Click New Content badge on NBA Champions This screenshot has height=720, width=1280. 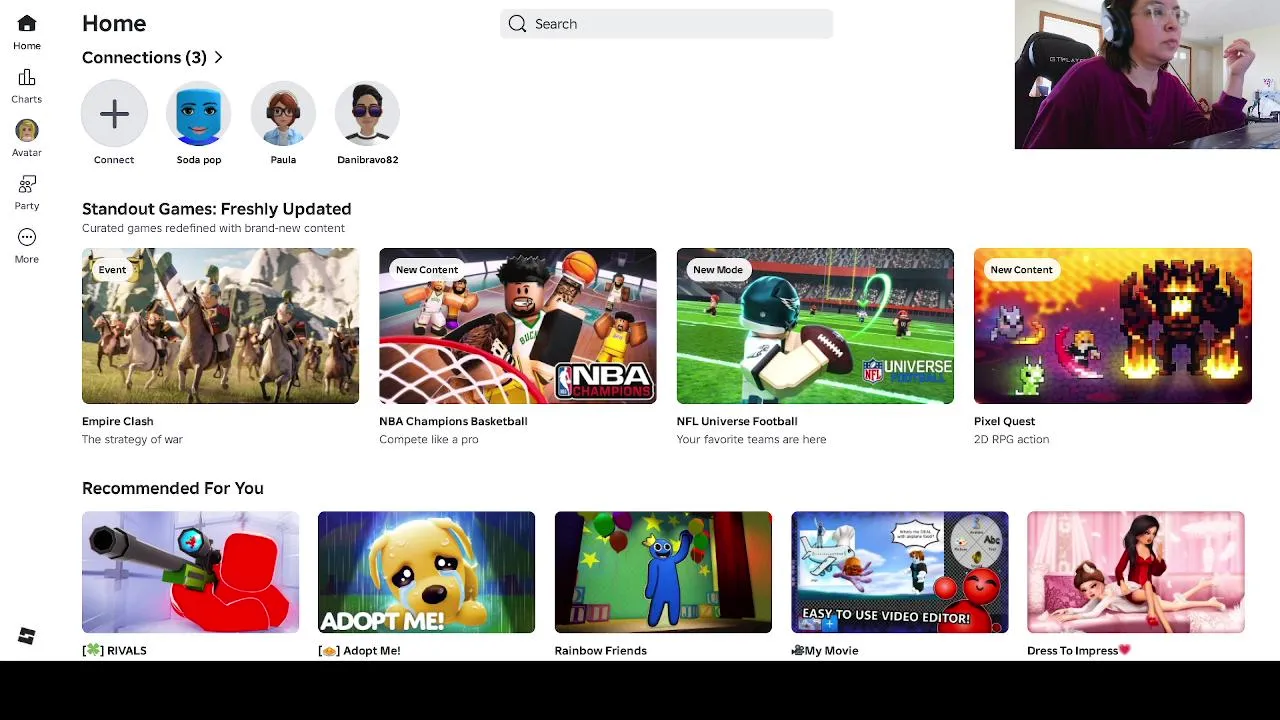tap(427, 270)
